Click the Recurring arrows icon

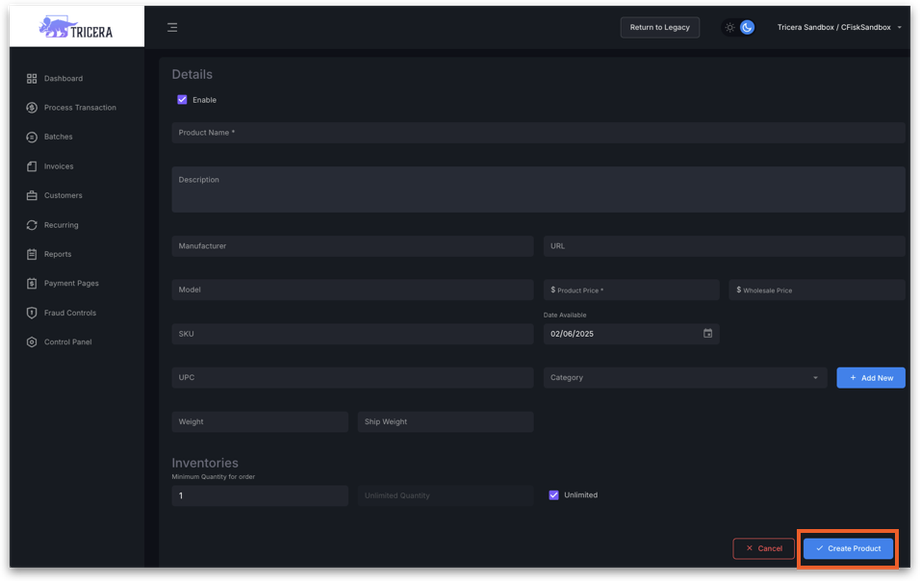click(32, 225)
